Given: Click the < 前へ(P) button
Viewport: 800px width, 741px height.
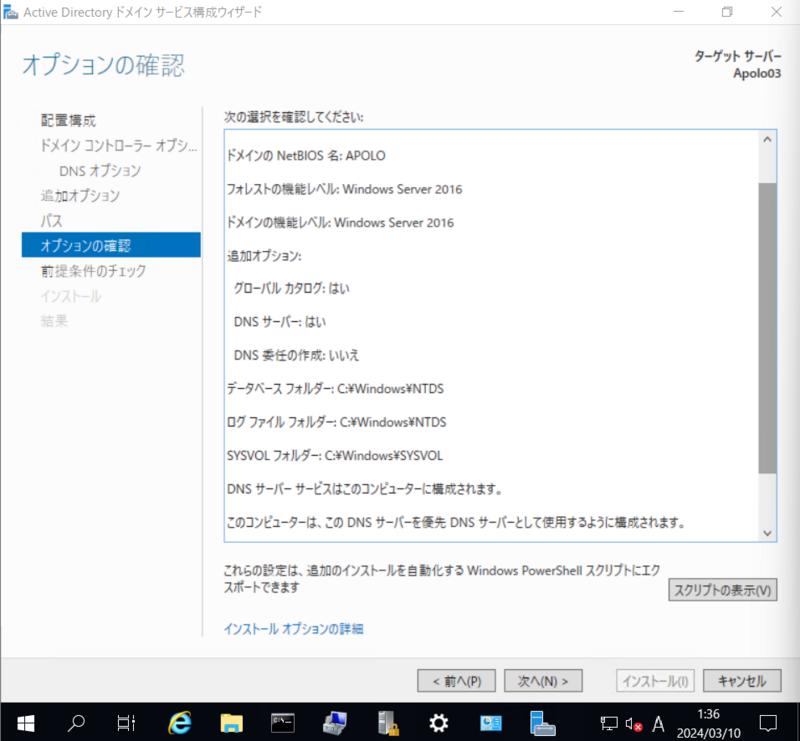Looking at the screenshot, I should click(456, 681).
